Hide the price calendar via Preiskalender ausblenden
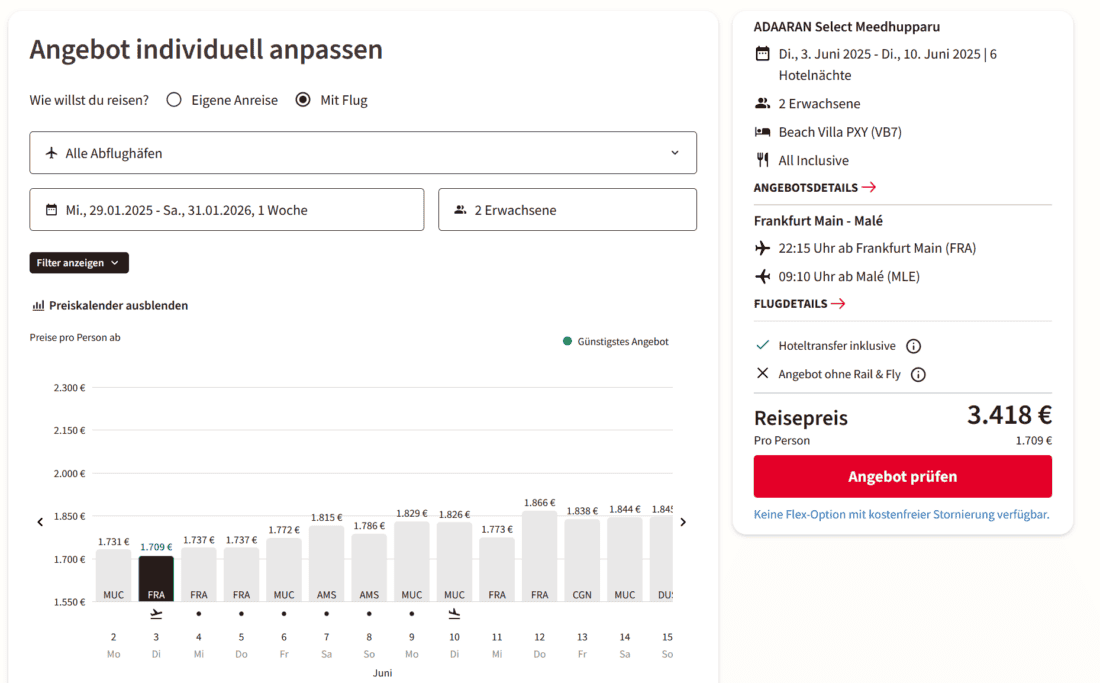 point(118,306)
